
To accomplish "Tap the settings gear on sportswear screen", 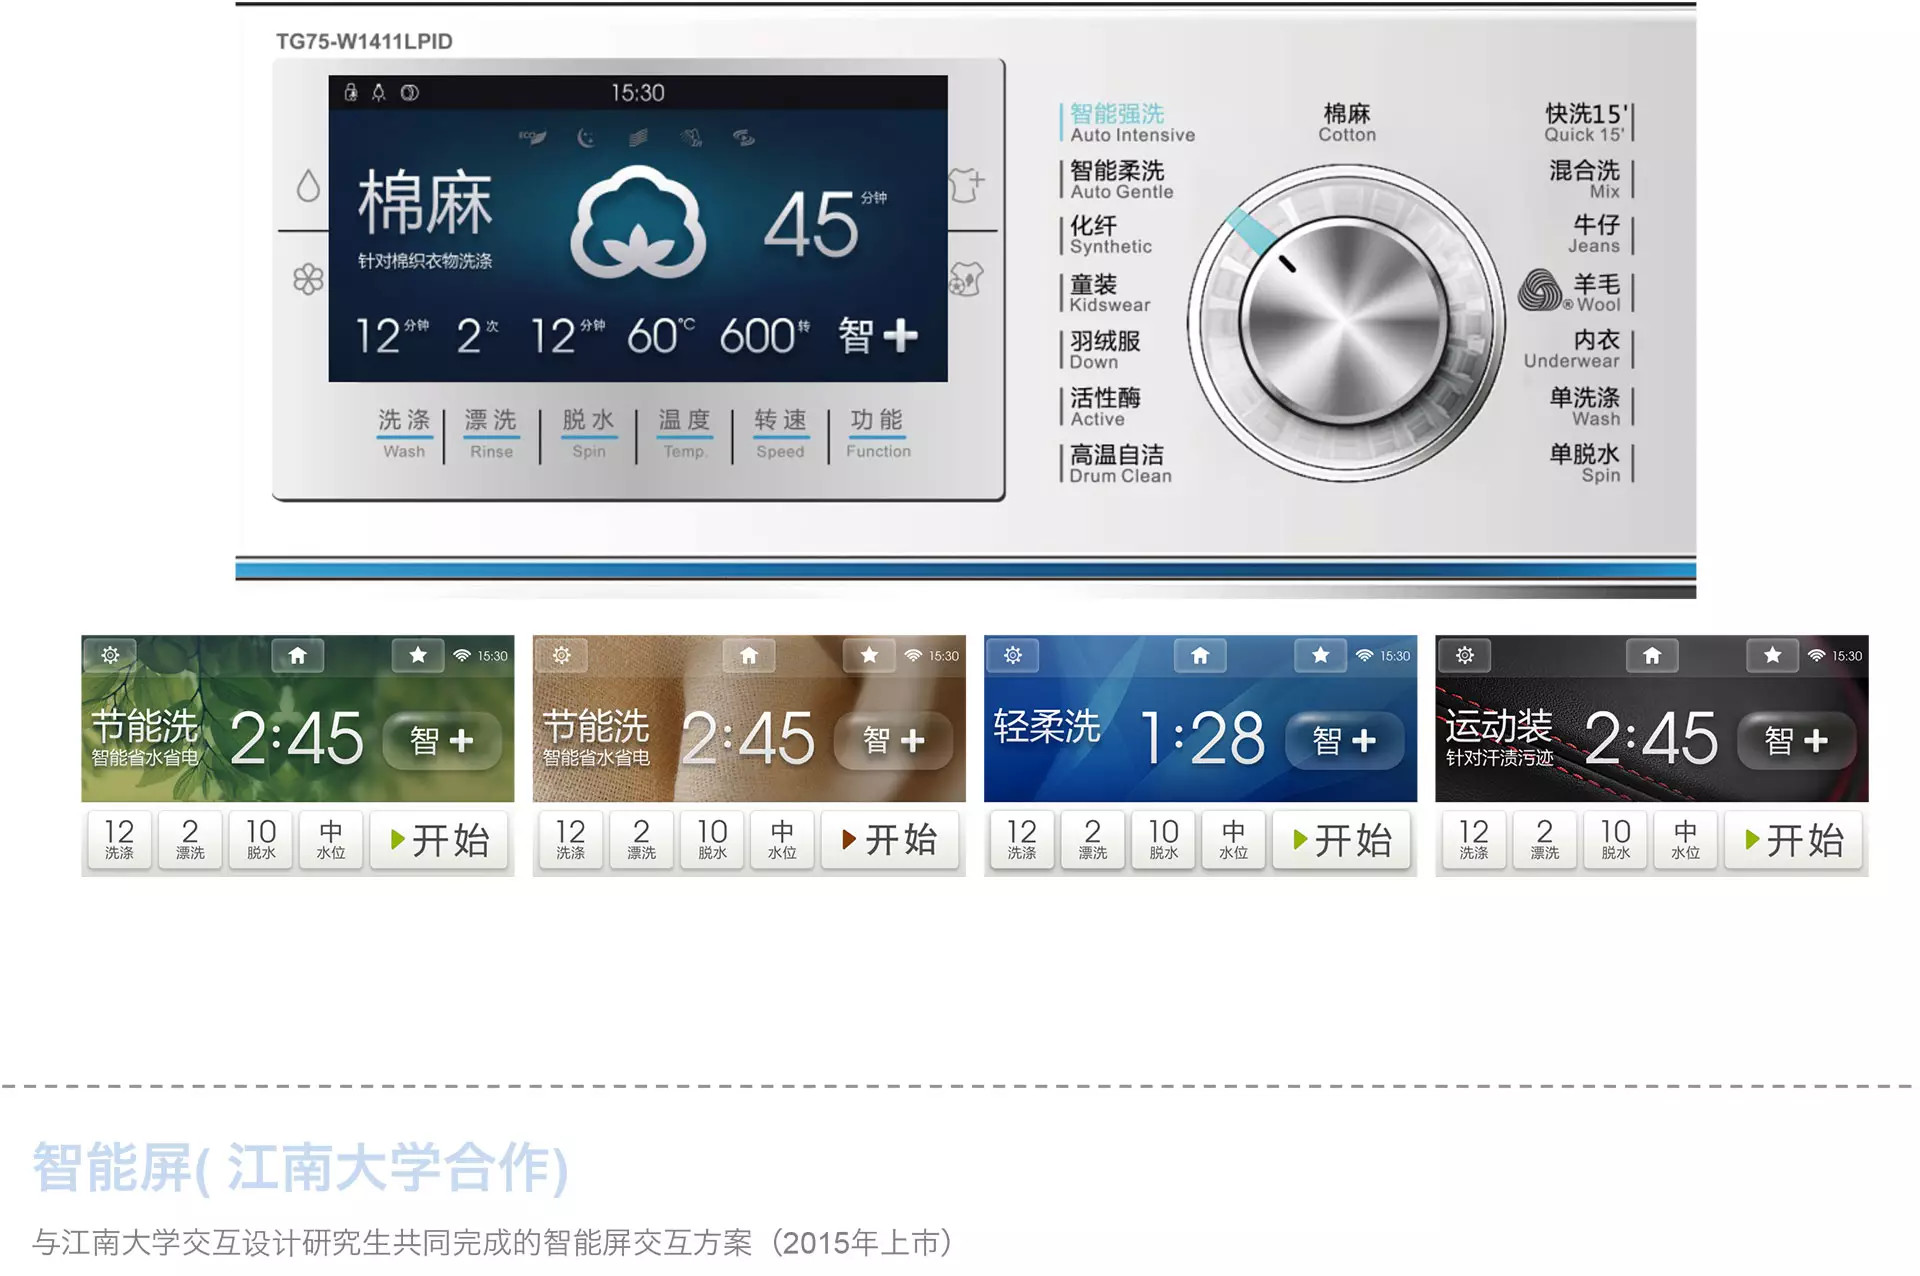I will click(1465, 655).
